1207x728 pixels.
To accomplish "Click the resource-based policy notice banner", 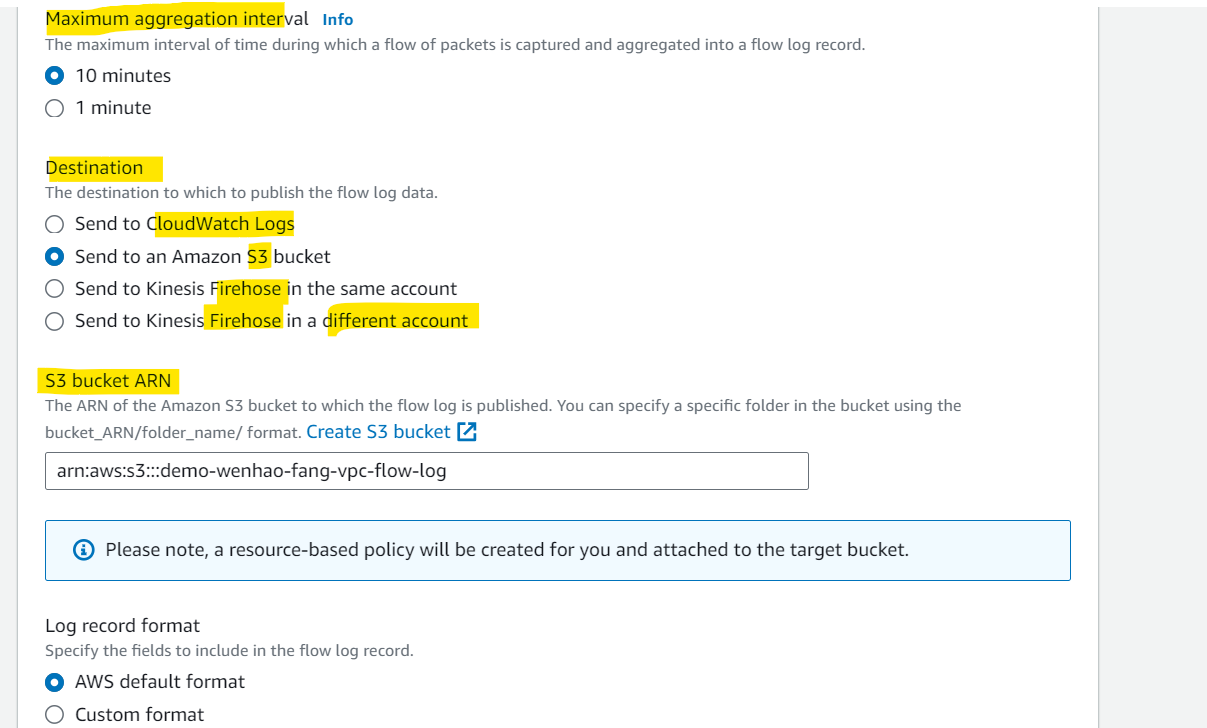I will 558,550.
